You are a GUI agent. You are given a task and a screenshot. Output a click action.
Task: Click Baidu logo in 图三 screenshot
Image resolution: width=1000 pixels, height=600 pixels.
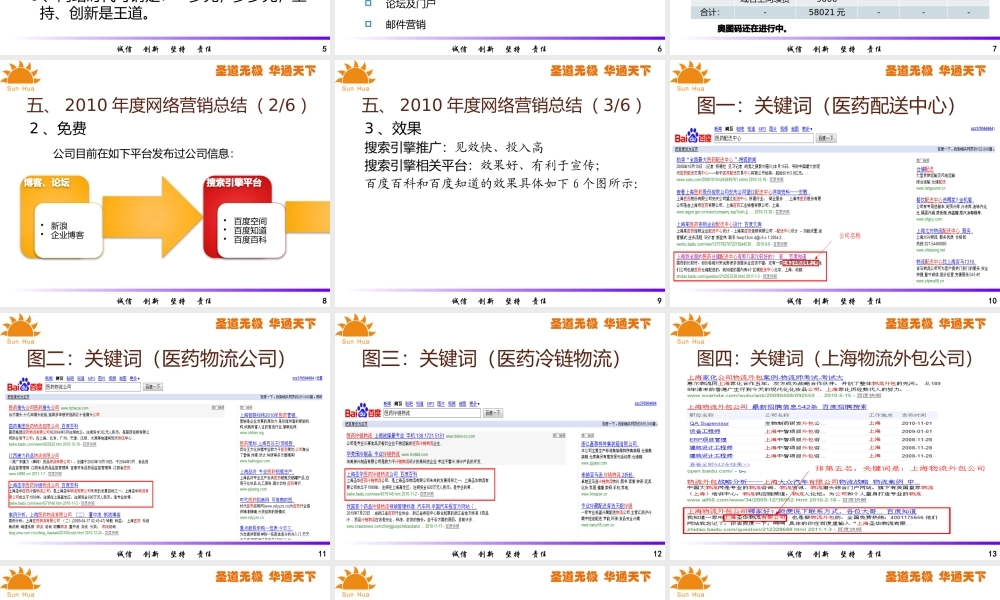coord(362,411)
